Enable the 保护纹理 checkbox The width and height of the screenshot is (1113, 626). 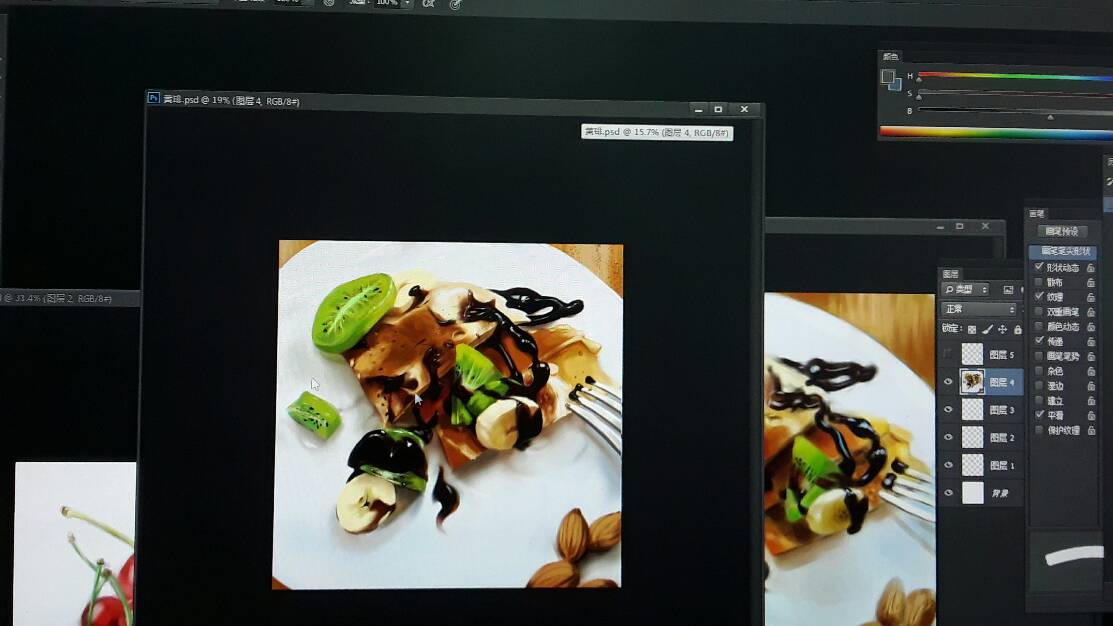(1039, 430)
